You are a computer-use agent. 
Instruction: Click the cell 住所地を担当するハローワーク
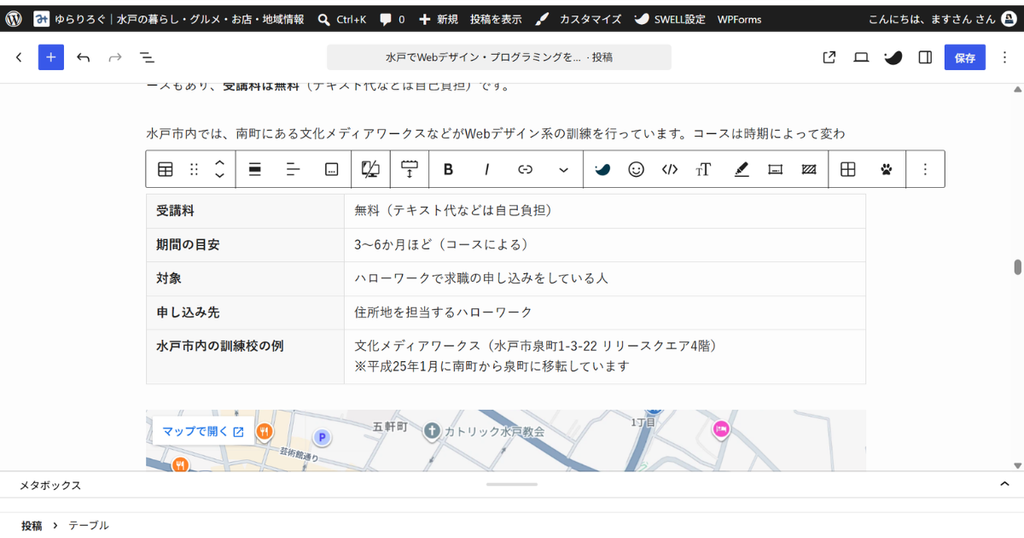point(605,313)
